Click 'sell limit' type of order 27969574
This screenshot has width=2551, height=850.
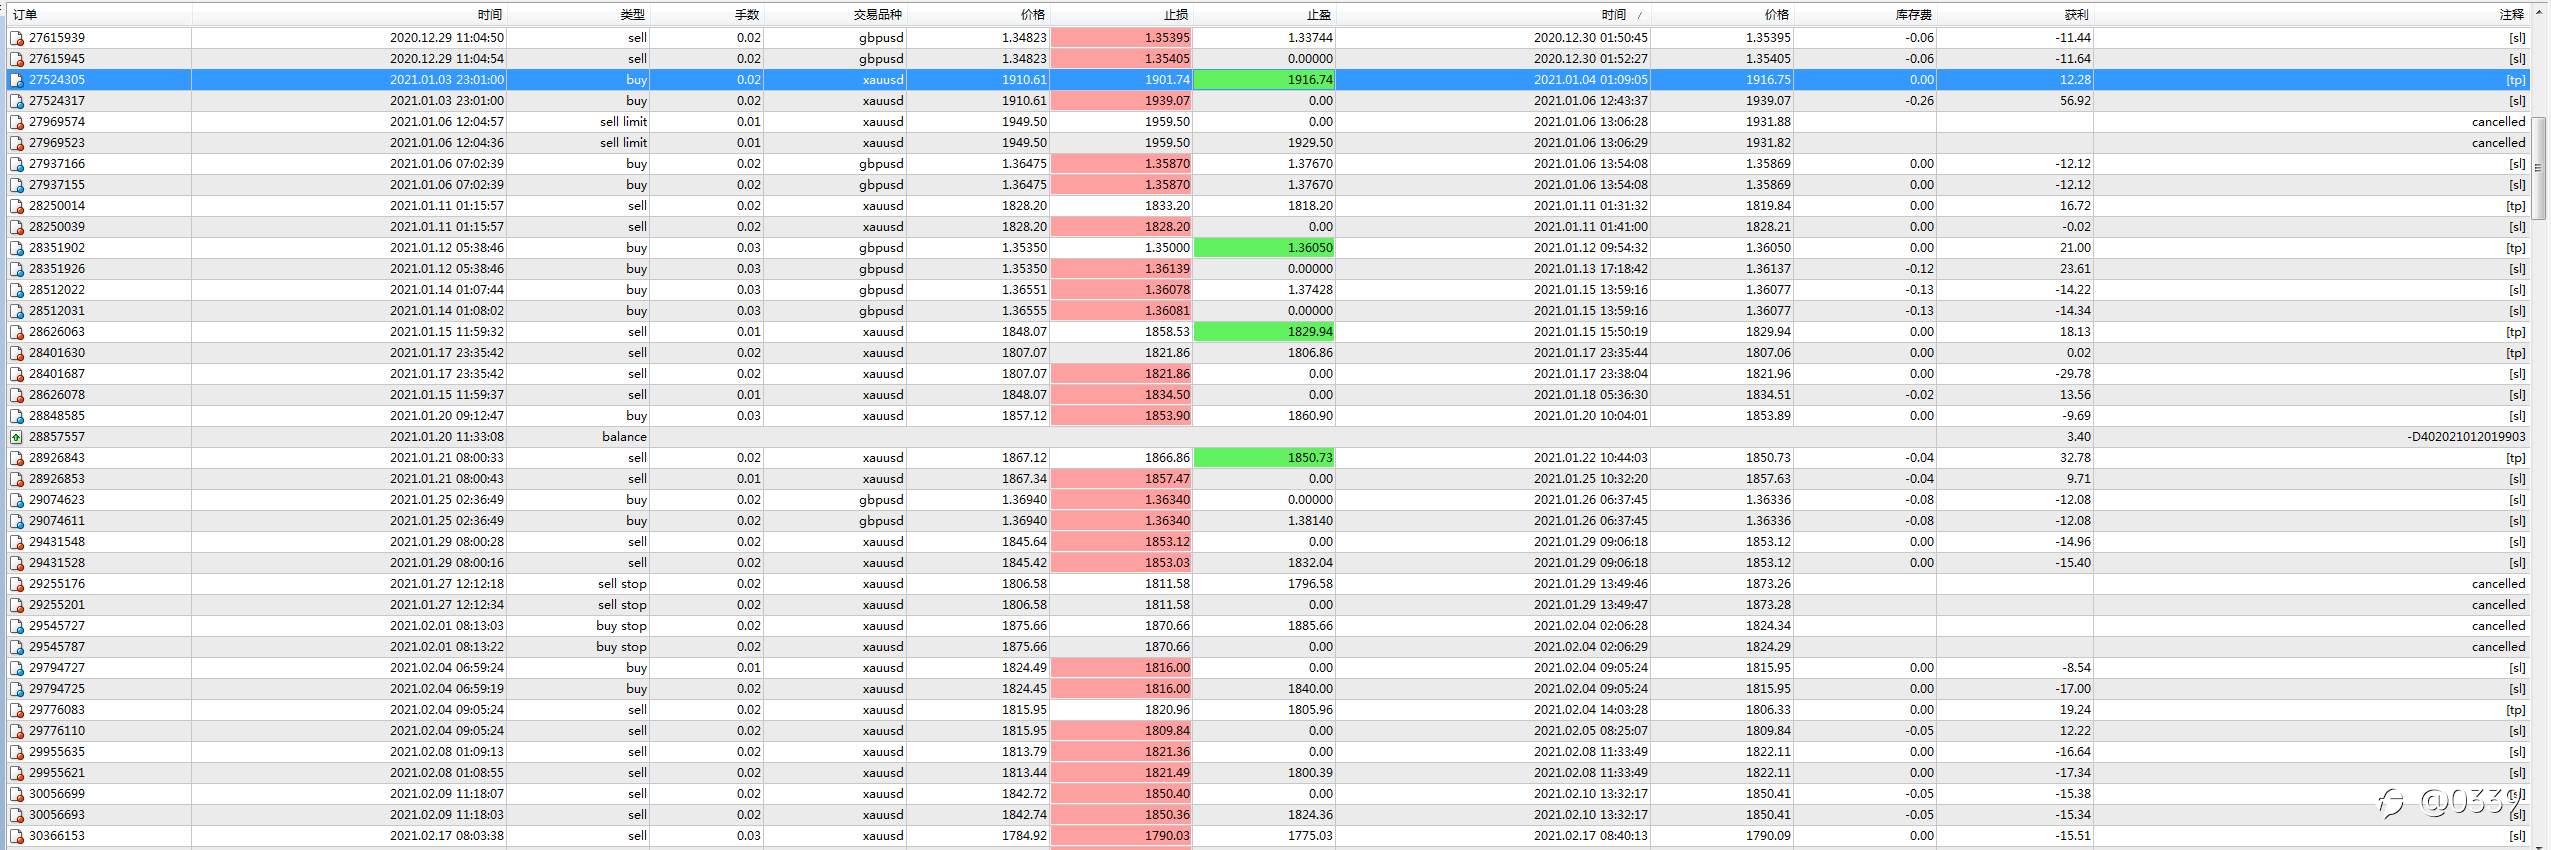(623, 122)
